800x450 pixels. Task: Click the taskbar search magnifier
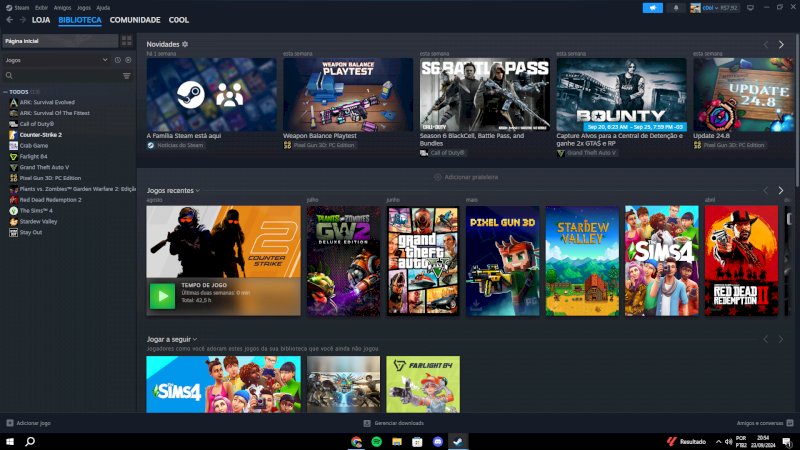click(x=30, y=442)
